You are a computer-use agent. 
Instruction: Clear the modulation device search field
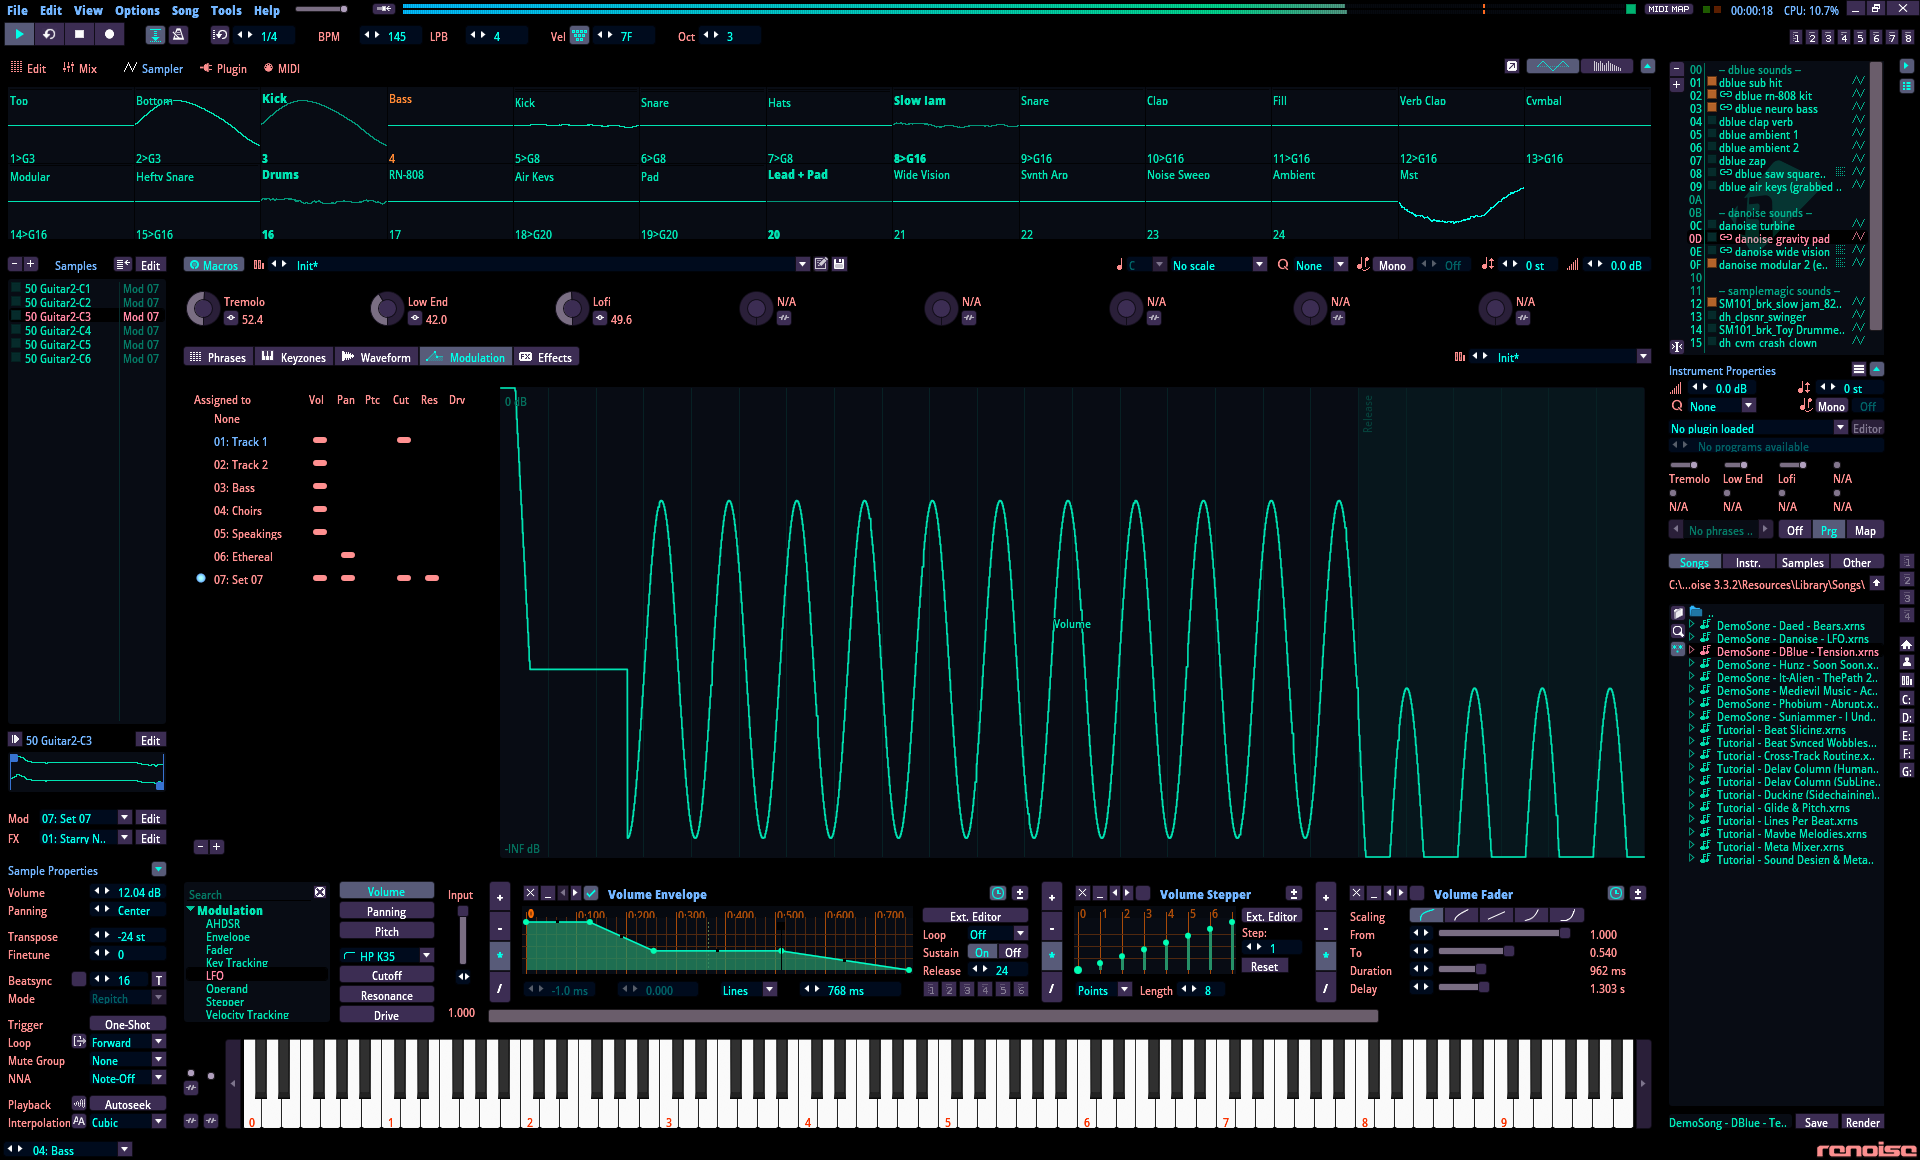tap(320, 892)
